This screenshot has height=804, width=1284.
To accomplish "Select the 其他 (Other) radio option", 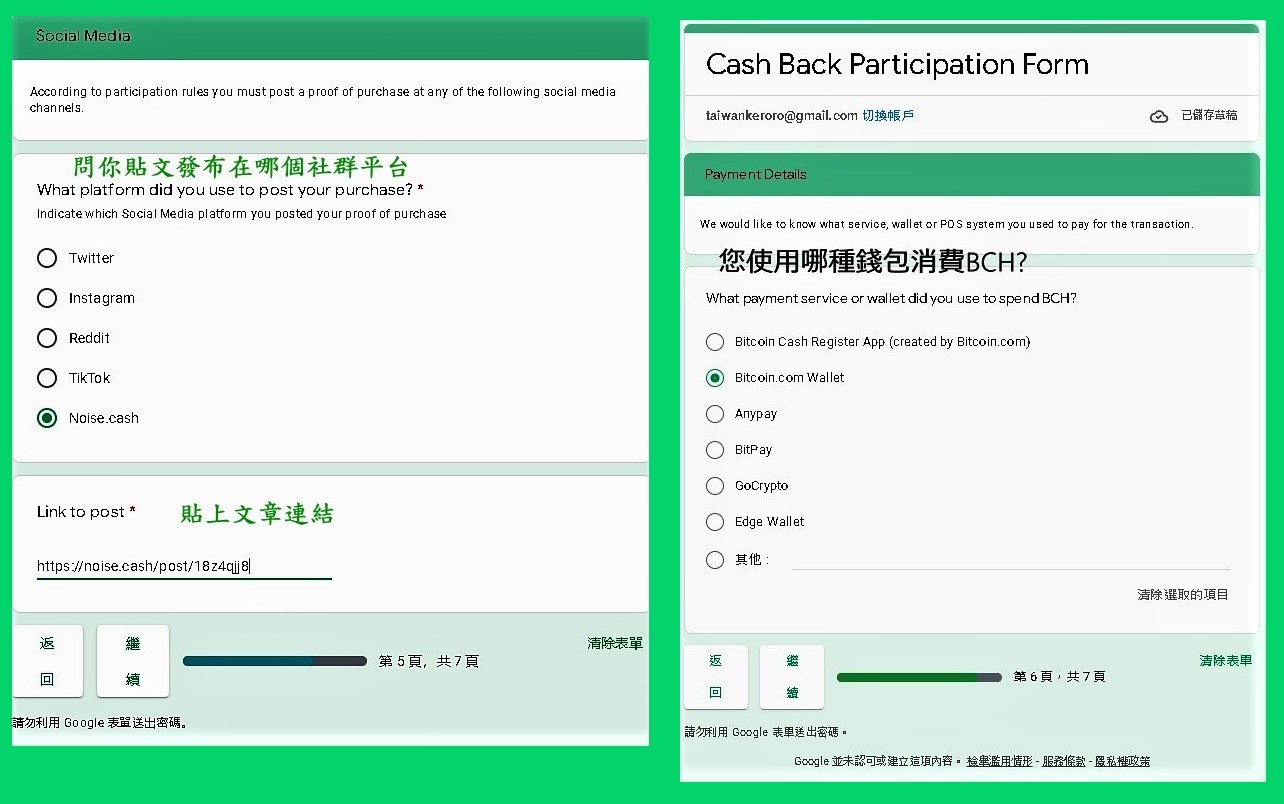I will tap(715, 560).
